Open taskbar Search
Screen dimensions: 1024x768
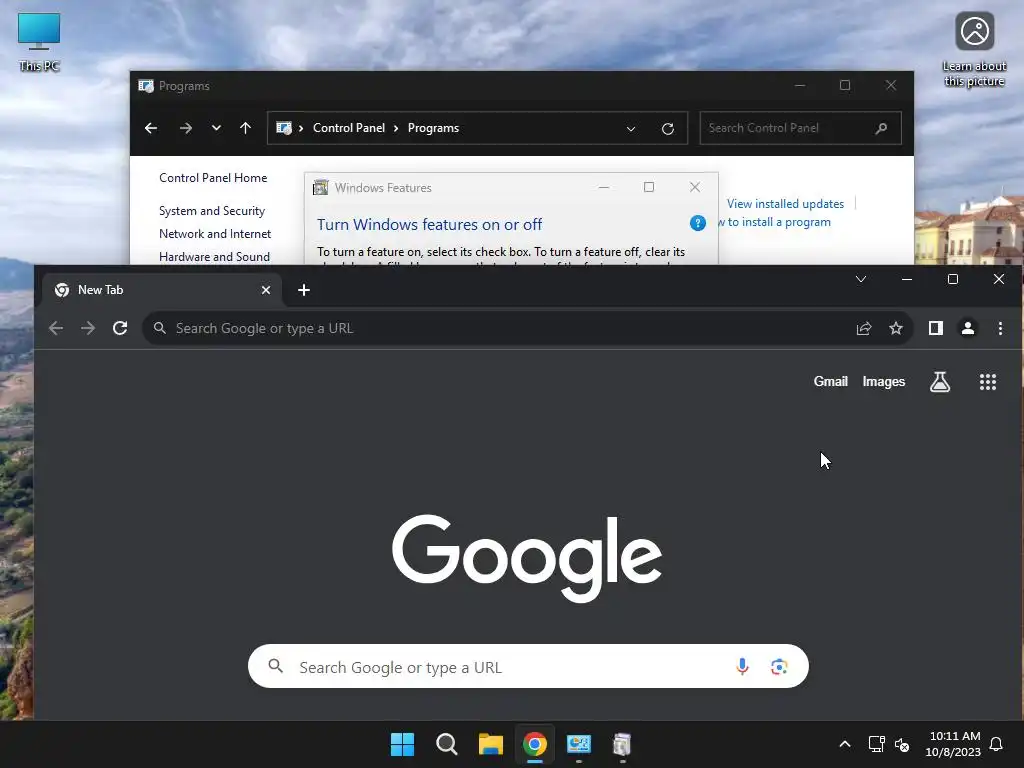pyautogui.click(x=447, y=744)
